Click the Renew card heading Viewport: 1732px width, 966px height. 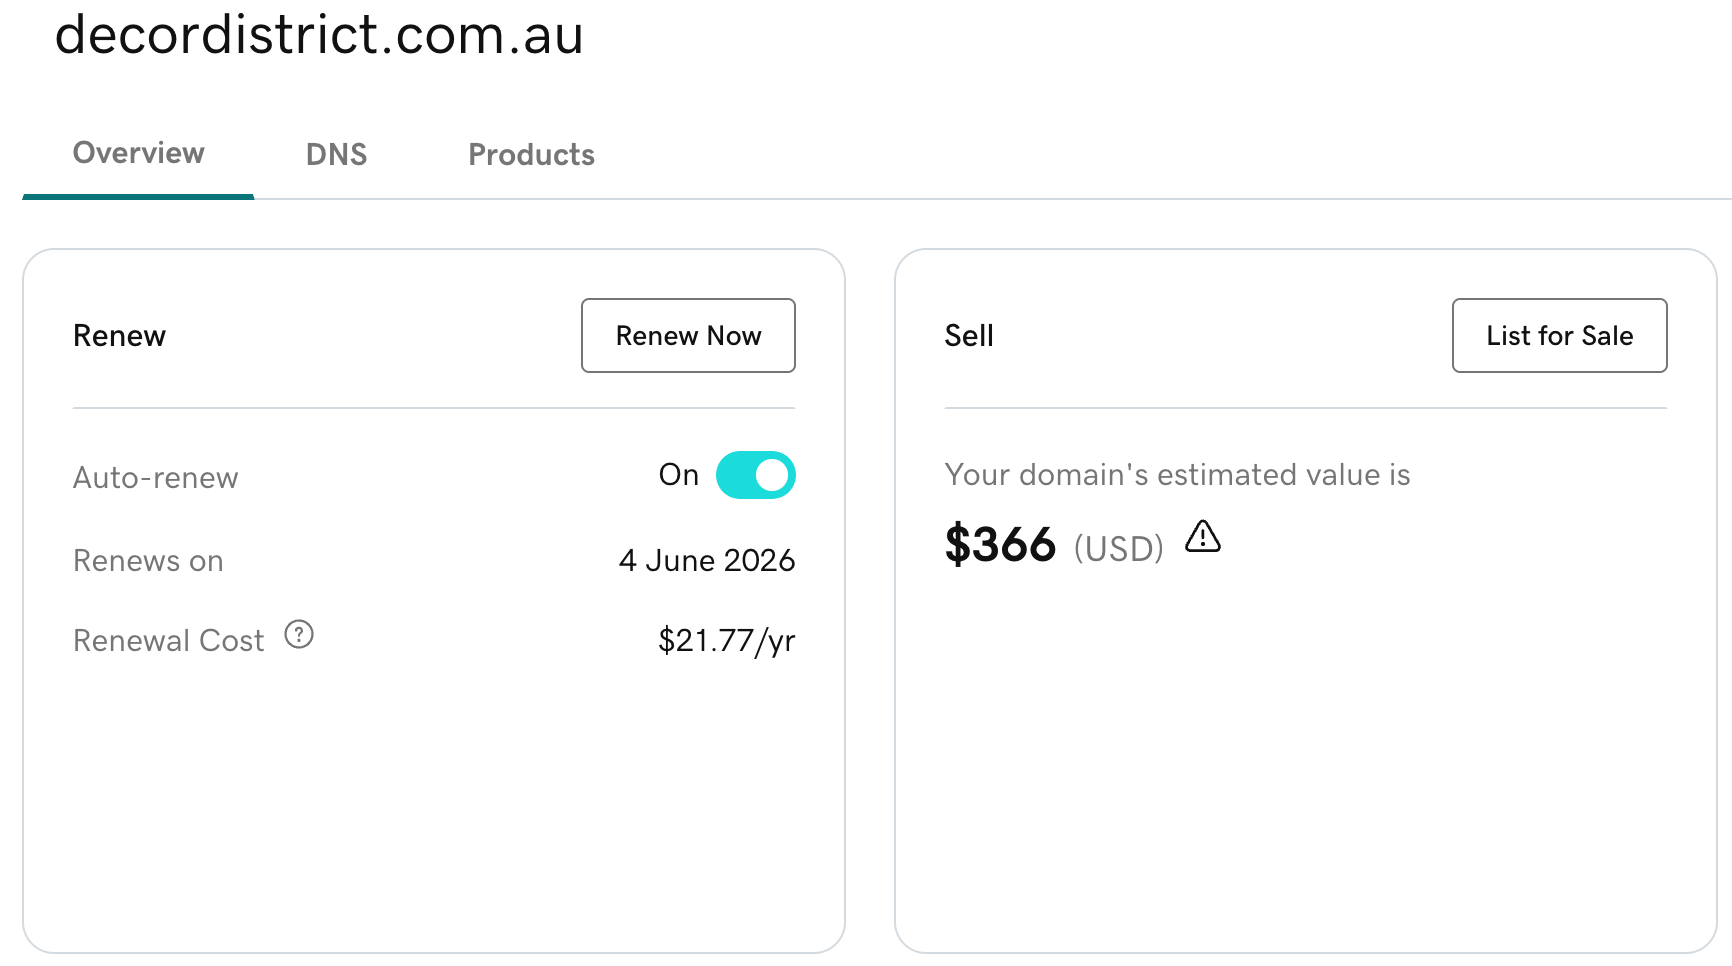119,336
